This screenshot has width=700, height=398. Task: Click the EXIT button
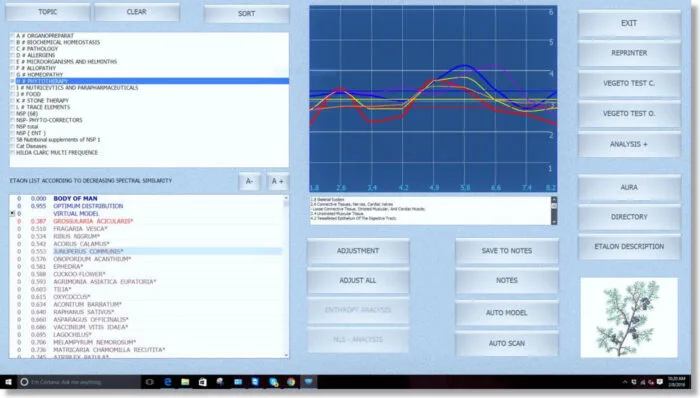point(629,23)
